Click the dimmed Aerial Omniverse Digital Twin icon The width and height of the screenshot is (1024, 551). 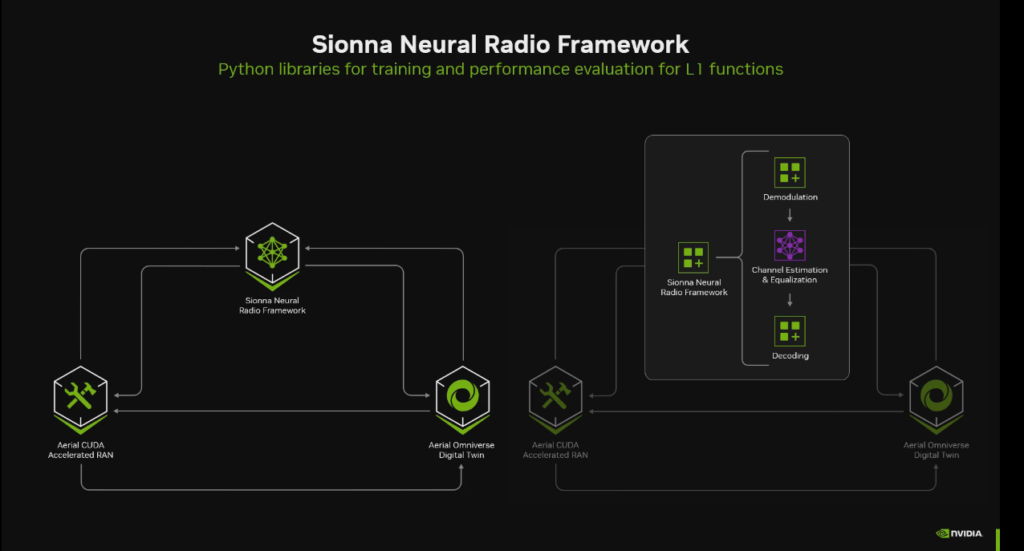coord(936,400)
